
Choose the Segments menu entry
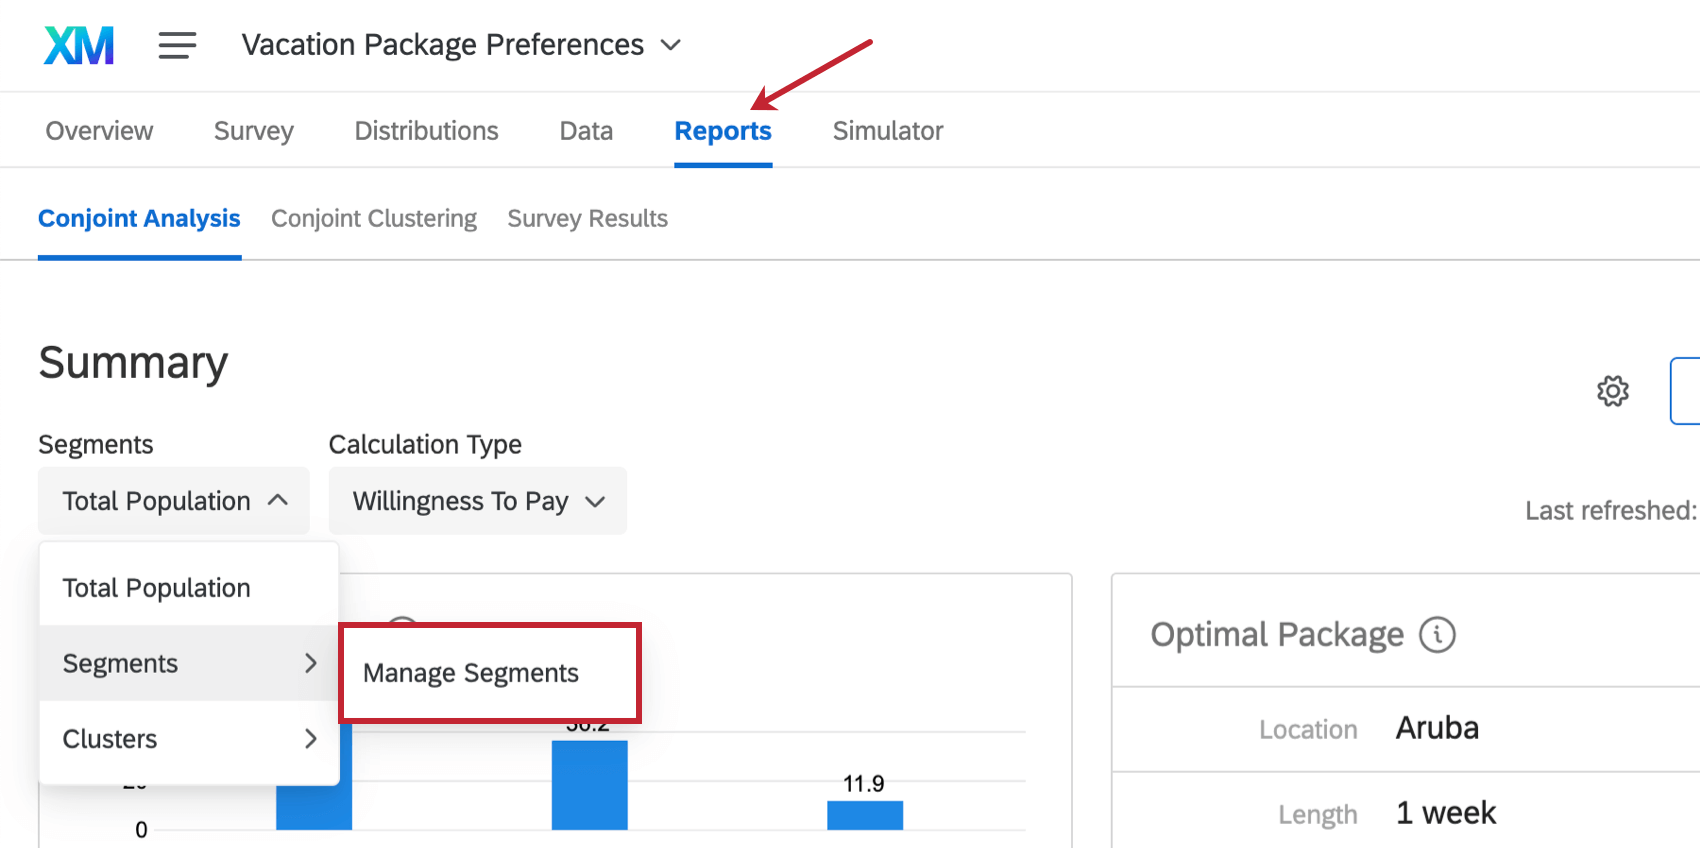(x=189, y=664)
